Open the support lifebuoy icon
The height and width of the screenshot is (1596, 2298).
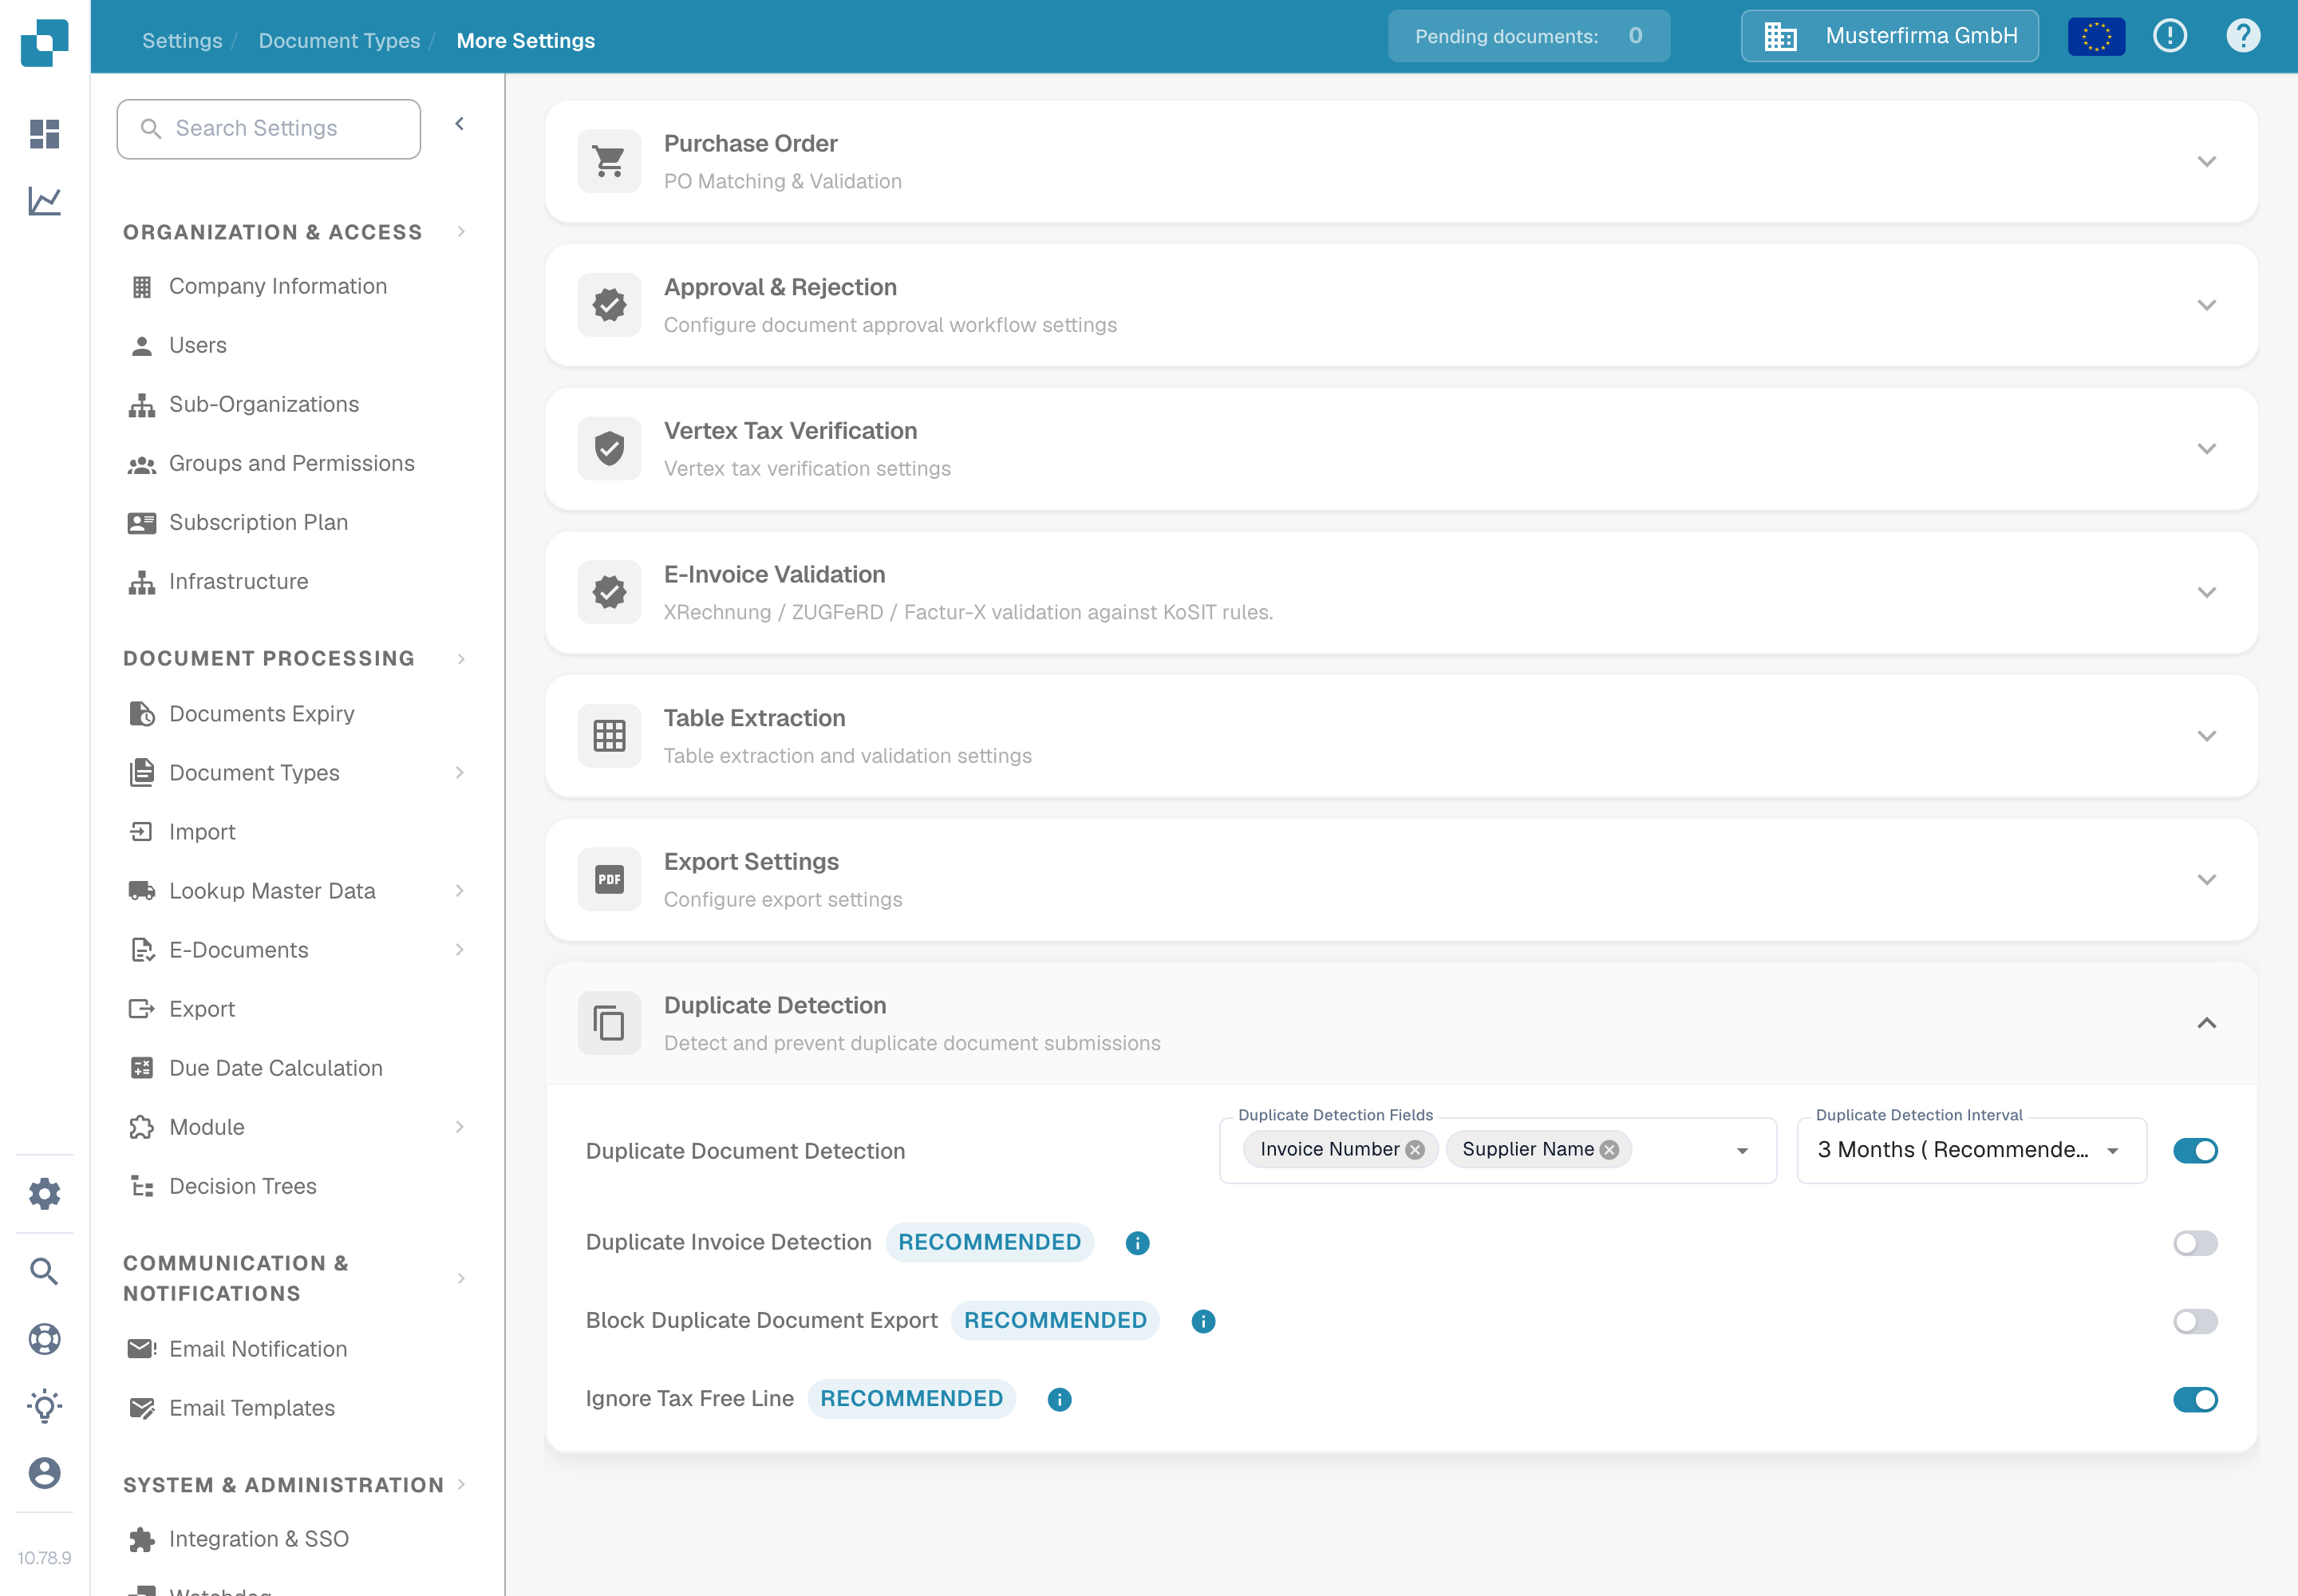(x=44, y=1339)
